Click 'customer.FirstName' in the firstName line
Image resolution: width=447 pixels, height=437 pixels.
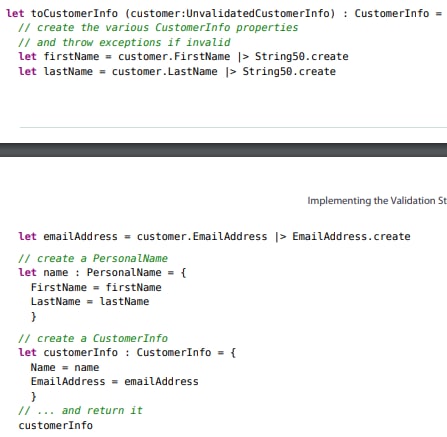click(174, 57)
